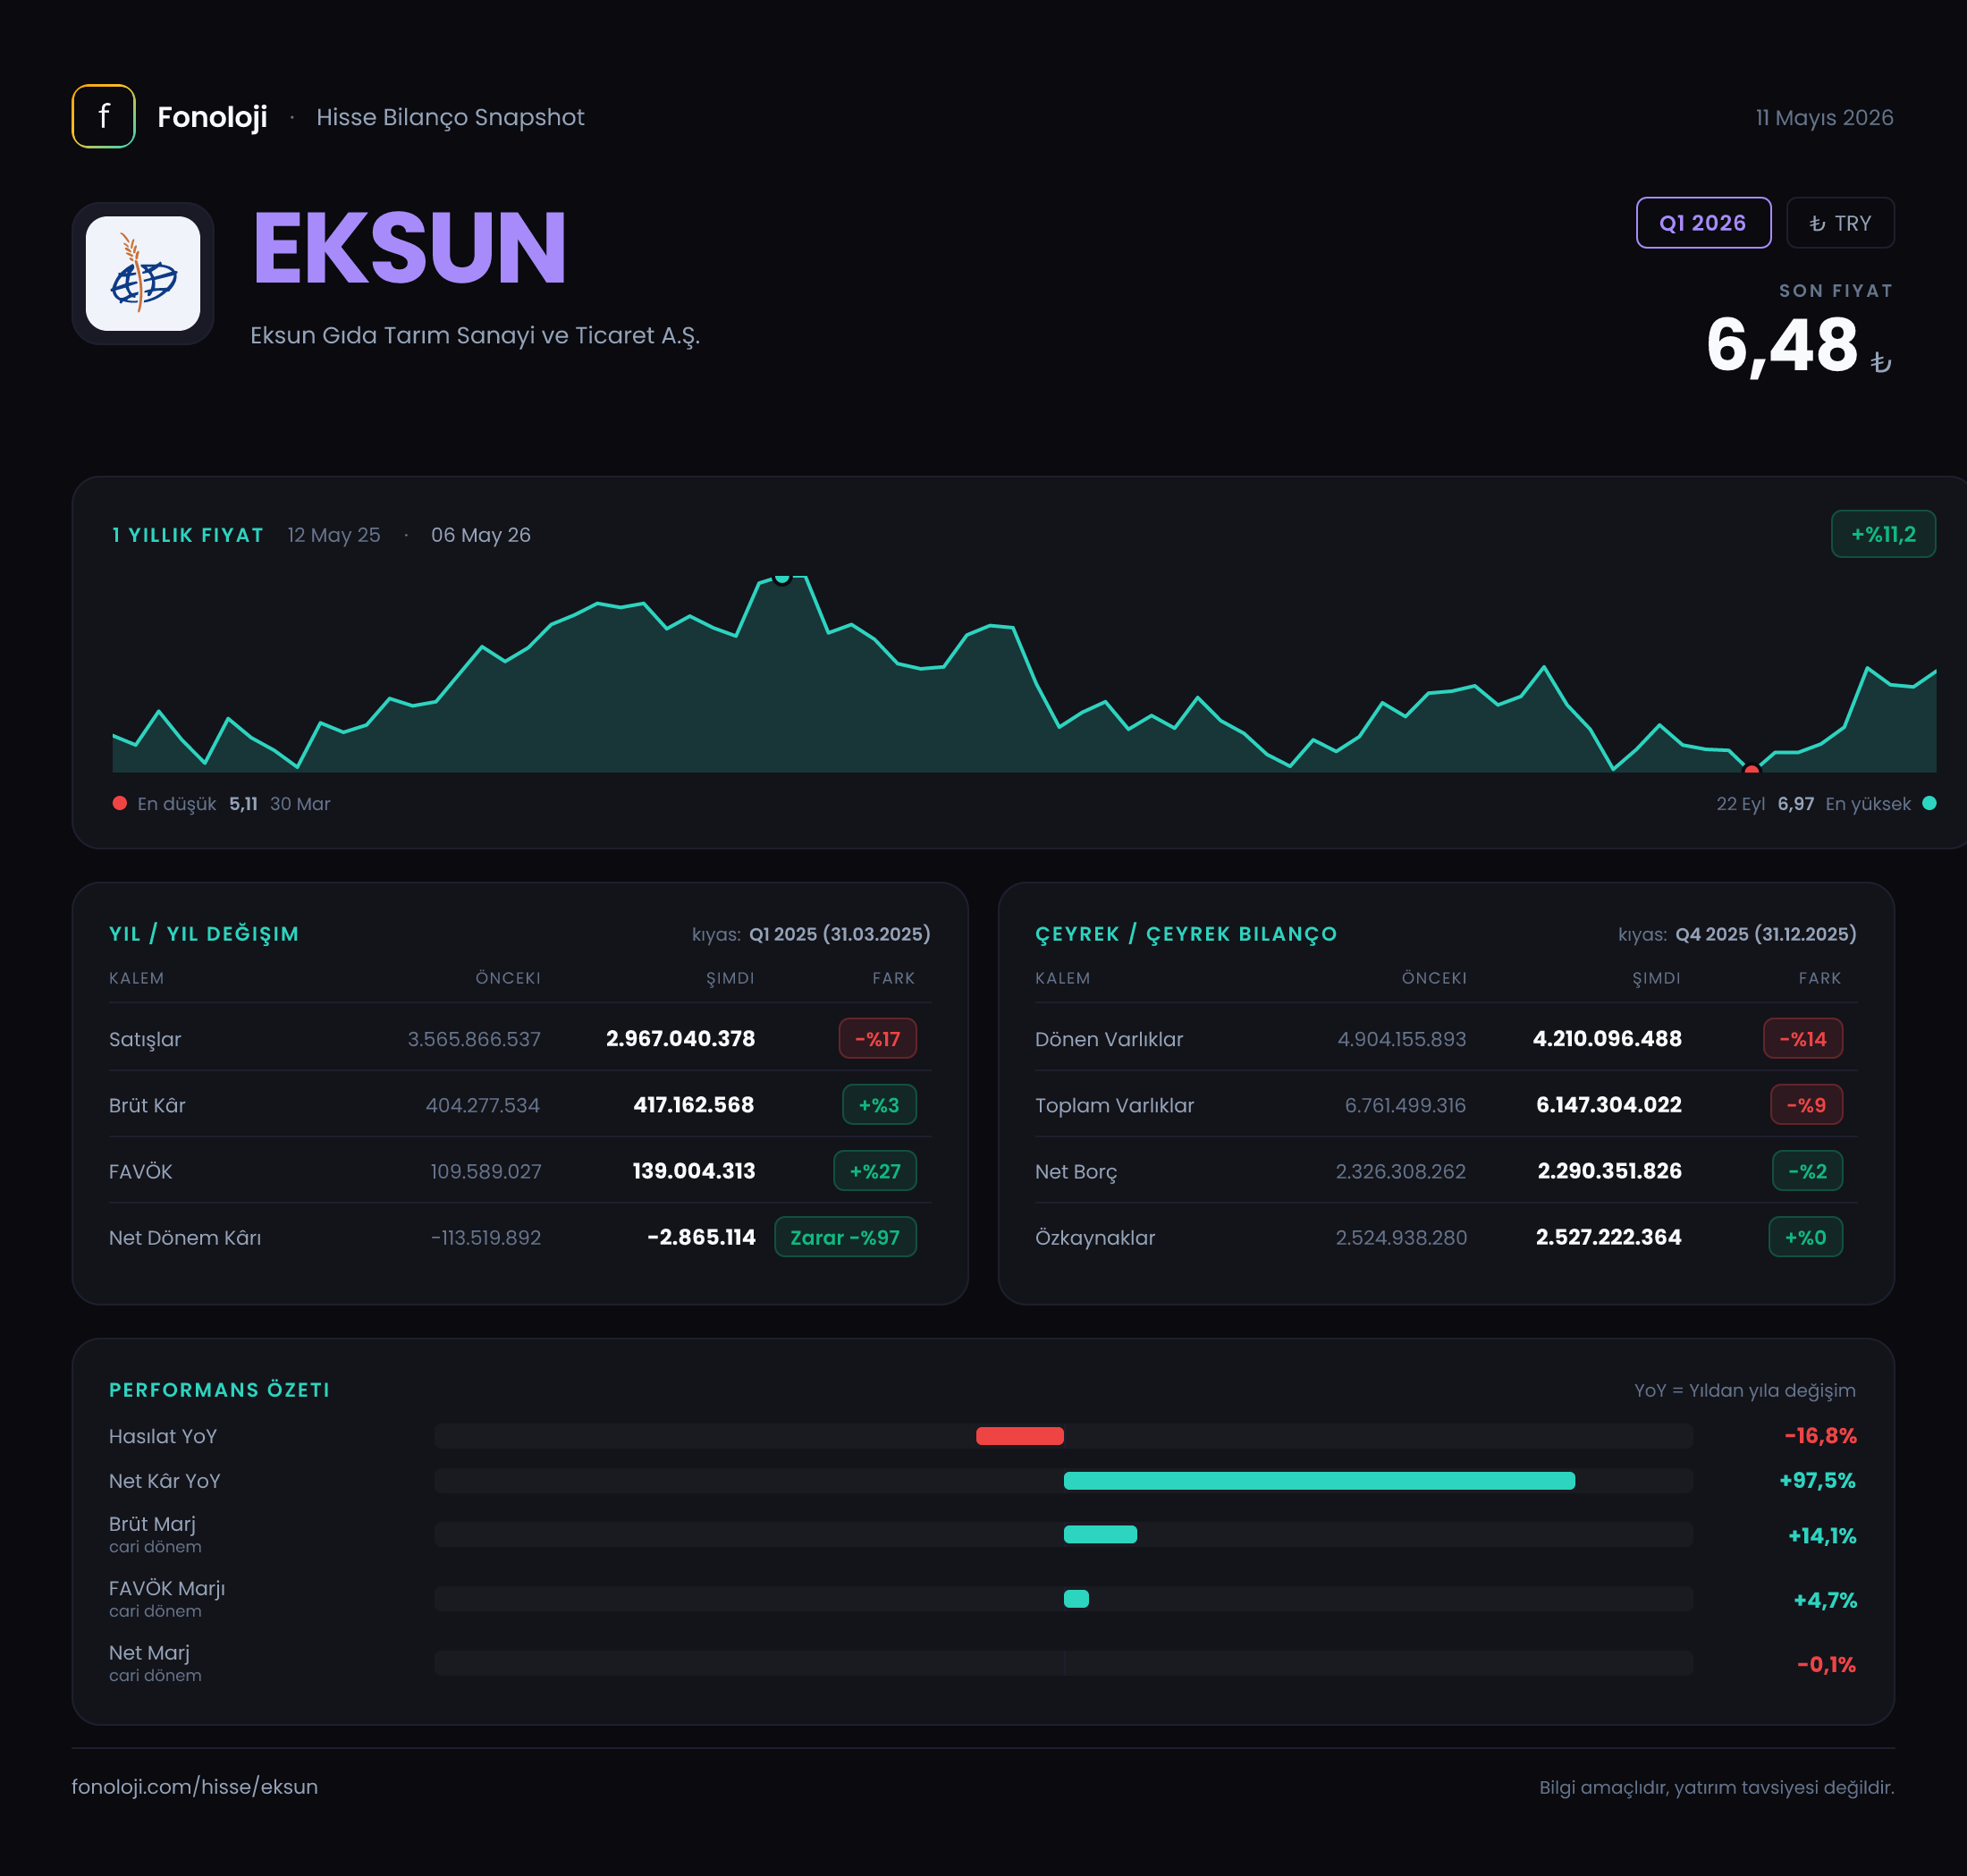Viewport: 1967px width, 1876px height.
Task: Click current Brüt Kâr value 417.162.568
Action: tap(693, 1104)
